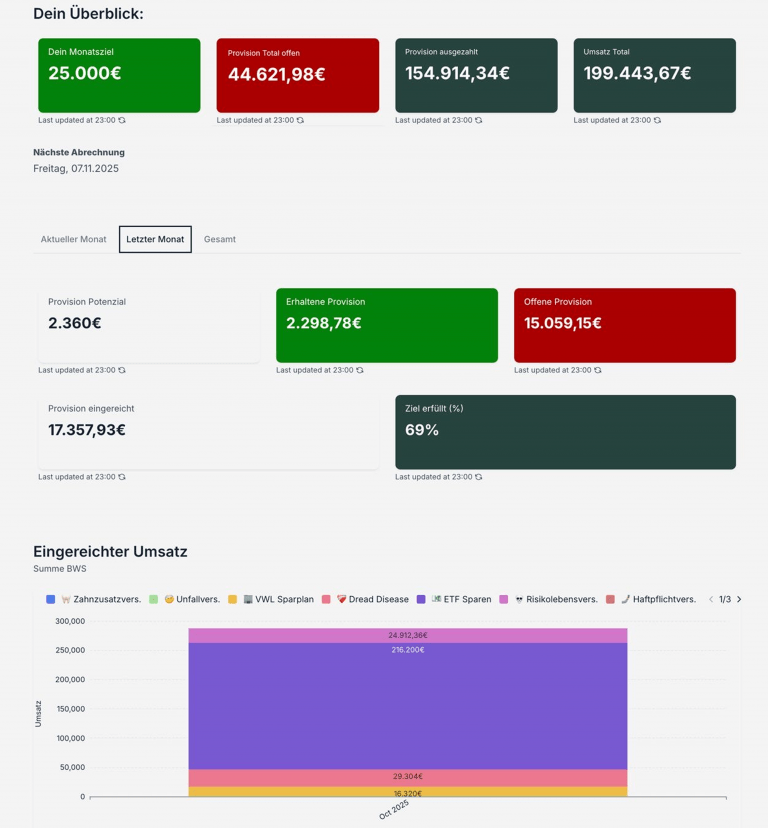Viewport: 768px width, 828px height.
Task: Go to next legend page
Action: (x=739, y=599)
